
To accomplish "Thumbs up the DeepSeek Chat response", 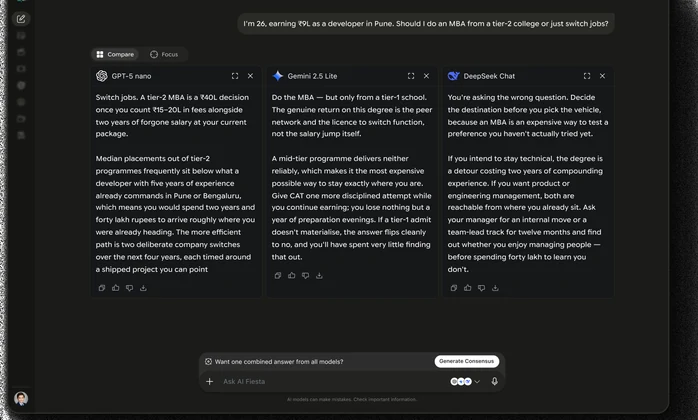I will coord(467,288).
